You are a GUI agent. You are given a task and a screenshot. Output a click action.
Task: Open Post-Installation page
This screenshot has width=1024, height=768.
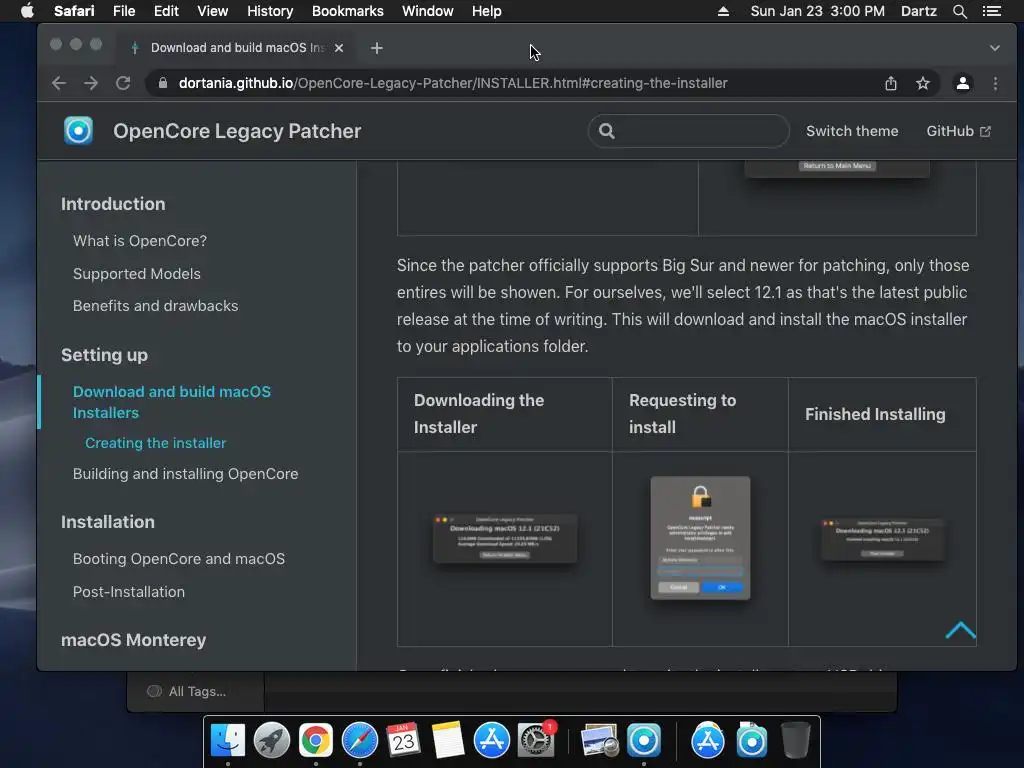click(x=129, y=592)
